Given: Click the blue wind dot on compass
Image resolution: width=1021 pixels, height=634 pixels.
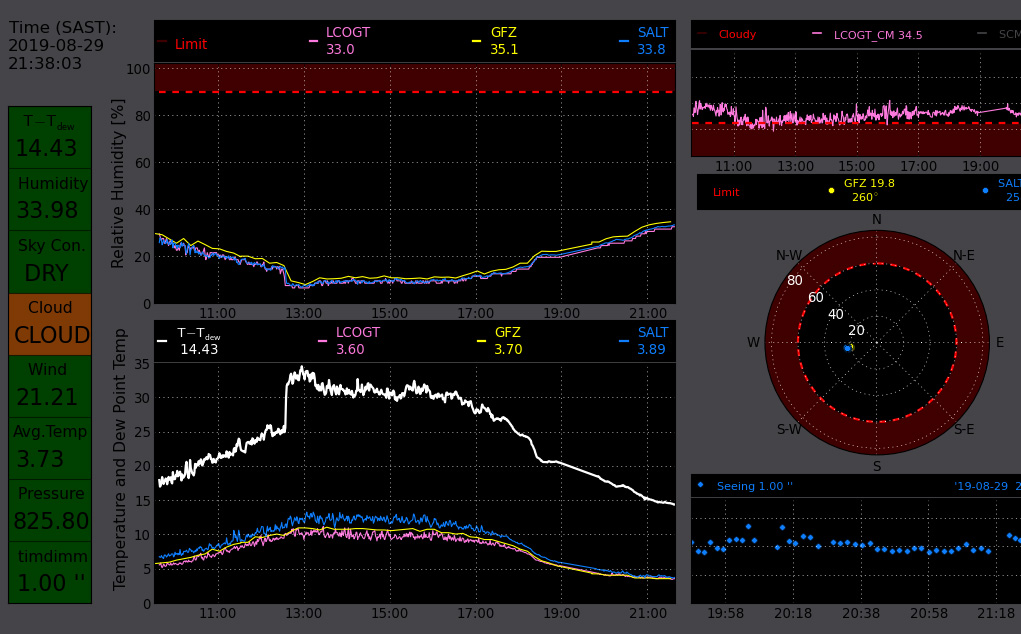Looking at the screenshot, I should click(846, 348).
